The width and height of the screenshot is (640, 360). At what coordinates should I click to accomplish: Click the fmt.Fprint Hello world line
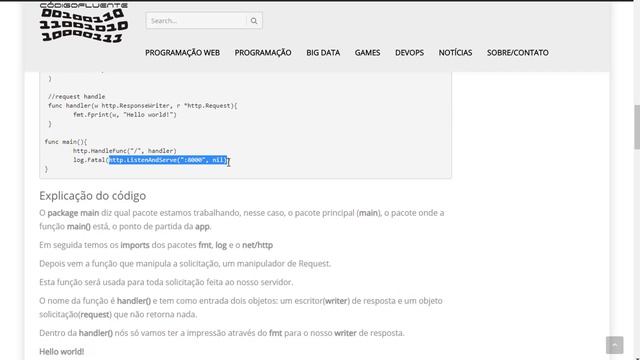click(x=124, y=115)
